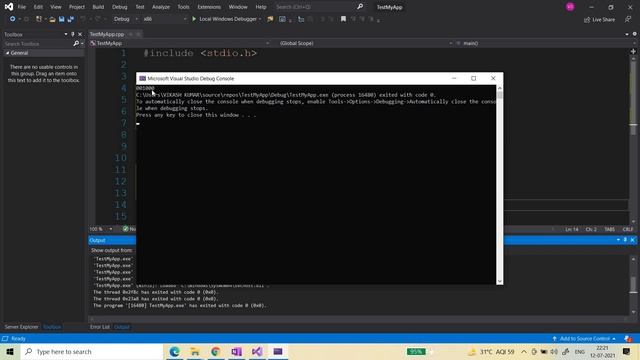Close the Toolbox panel

pyautogui.click(x=80, y=34)
